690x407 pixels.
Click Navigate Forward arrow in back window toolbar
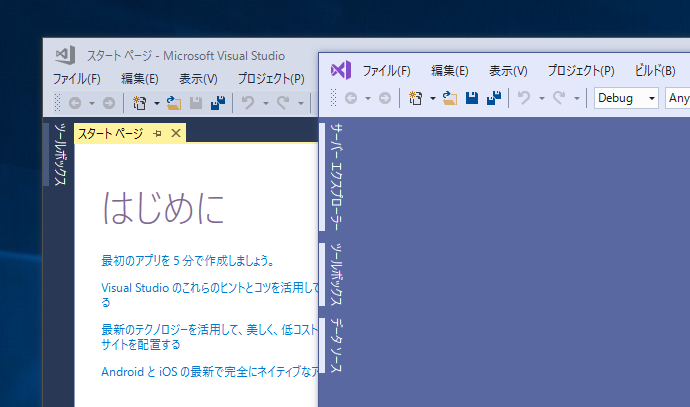(109, 103)
